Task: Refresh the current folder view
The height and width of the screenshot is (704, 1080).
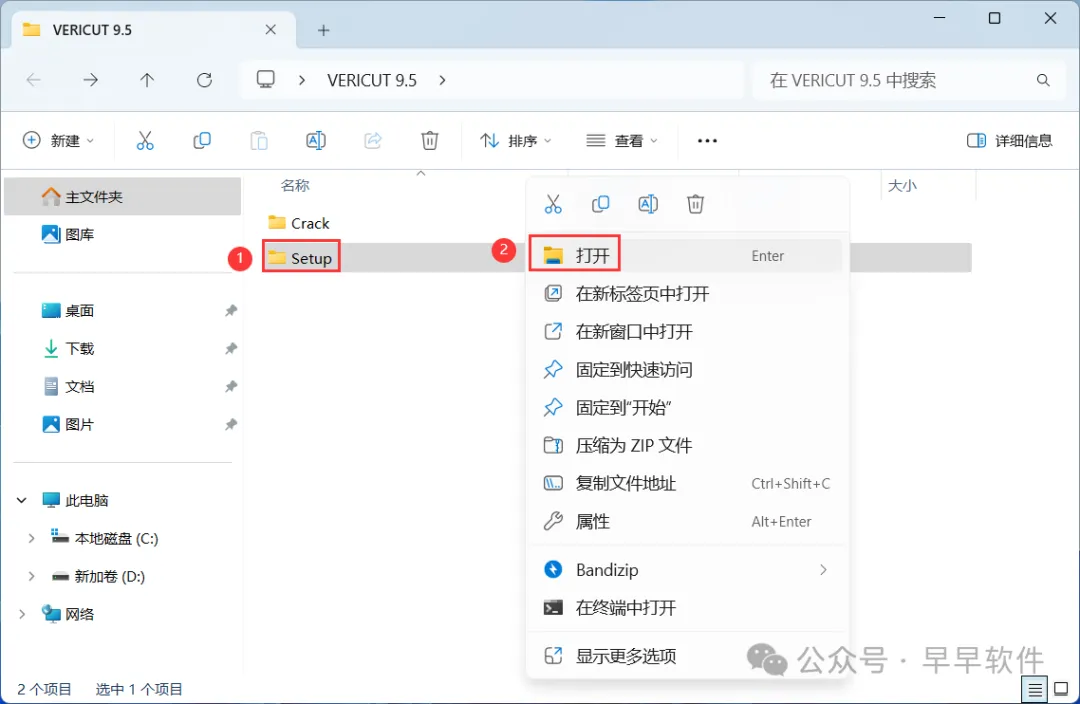Action: pyautogui.click(x=205, y=80)
